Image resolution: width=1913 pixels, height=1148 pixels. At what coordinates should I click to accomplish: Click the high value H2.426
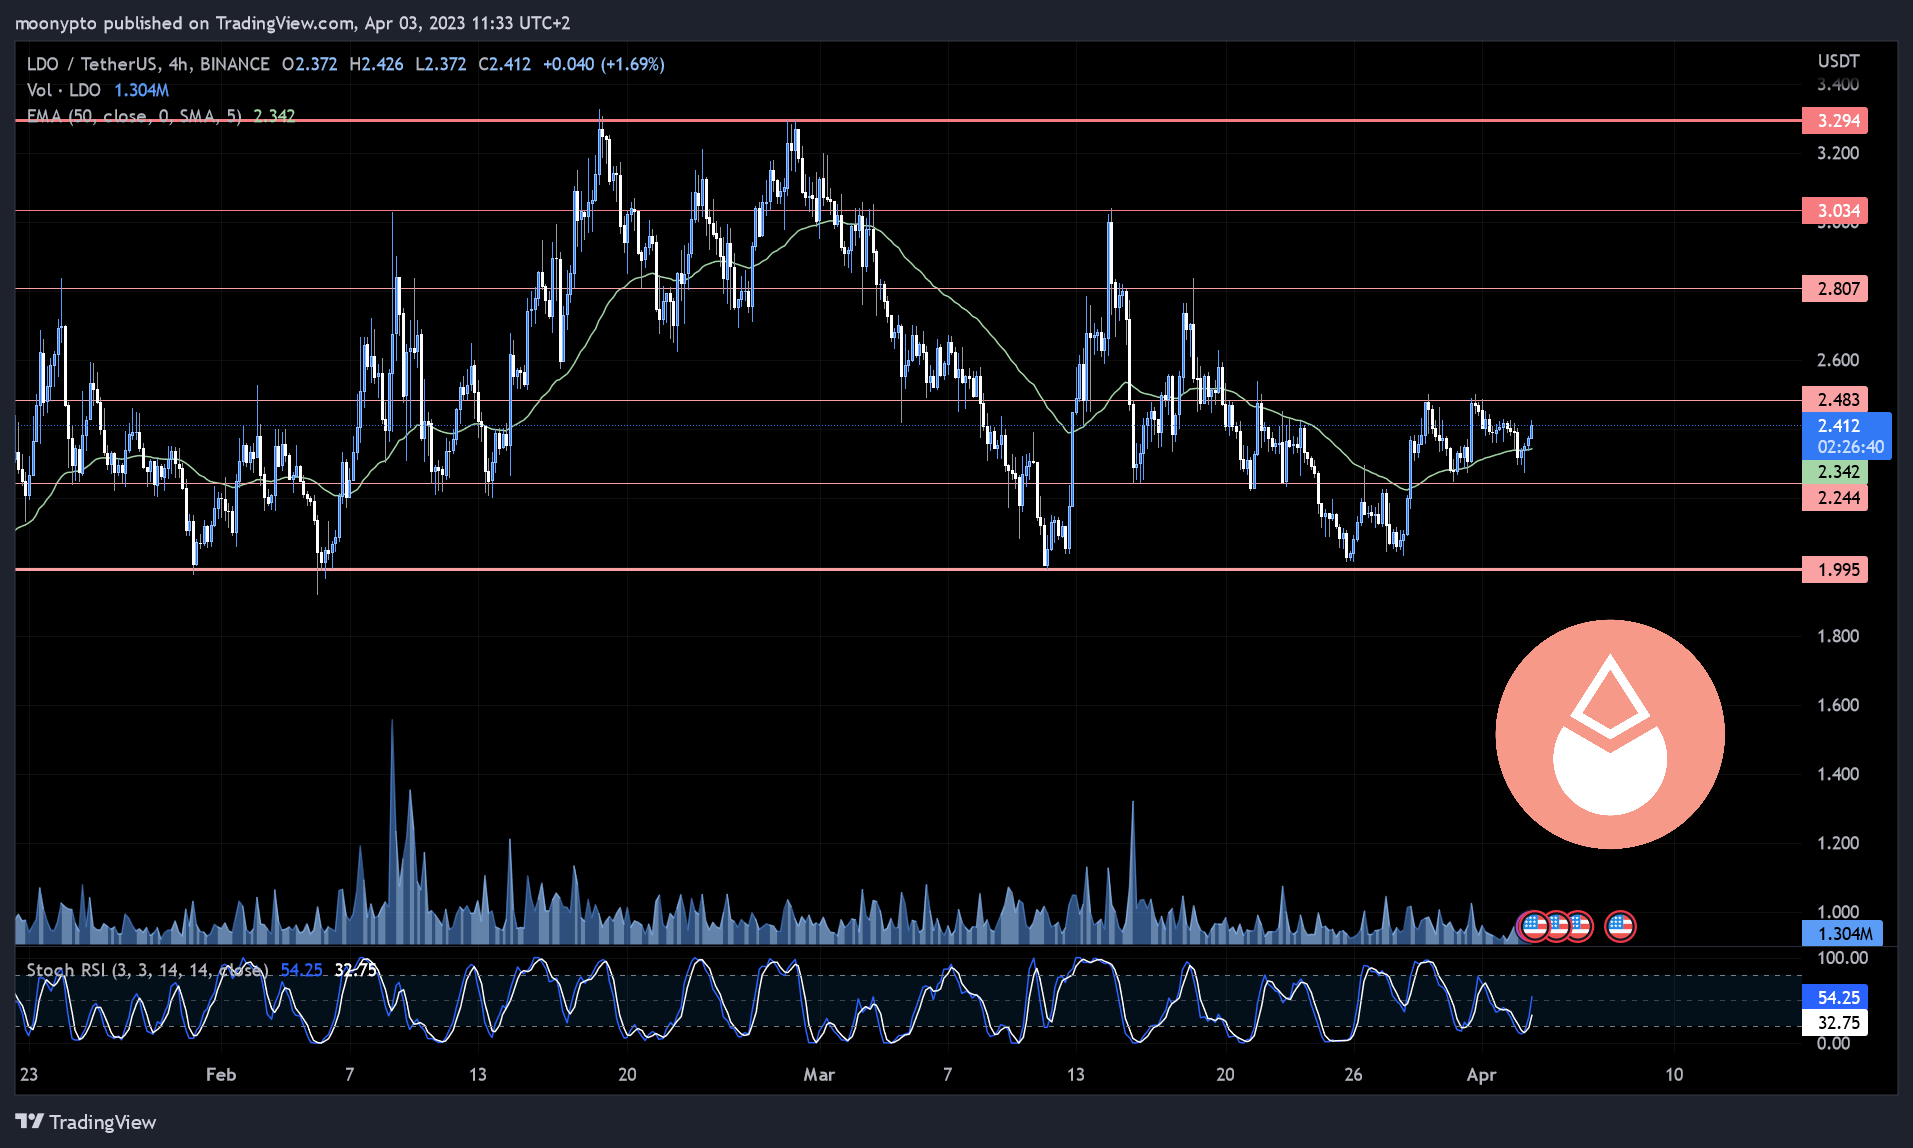tap(377, 64)
